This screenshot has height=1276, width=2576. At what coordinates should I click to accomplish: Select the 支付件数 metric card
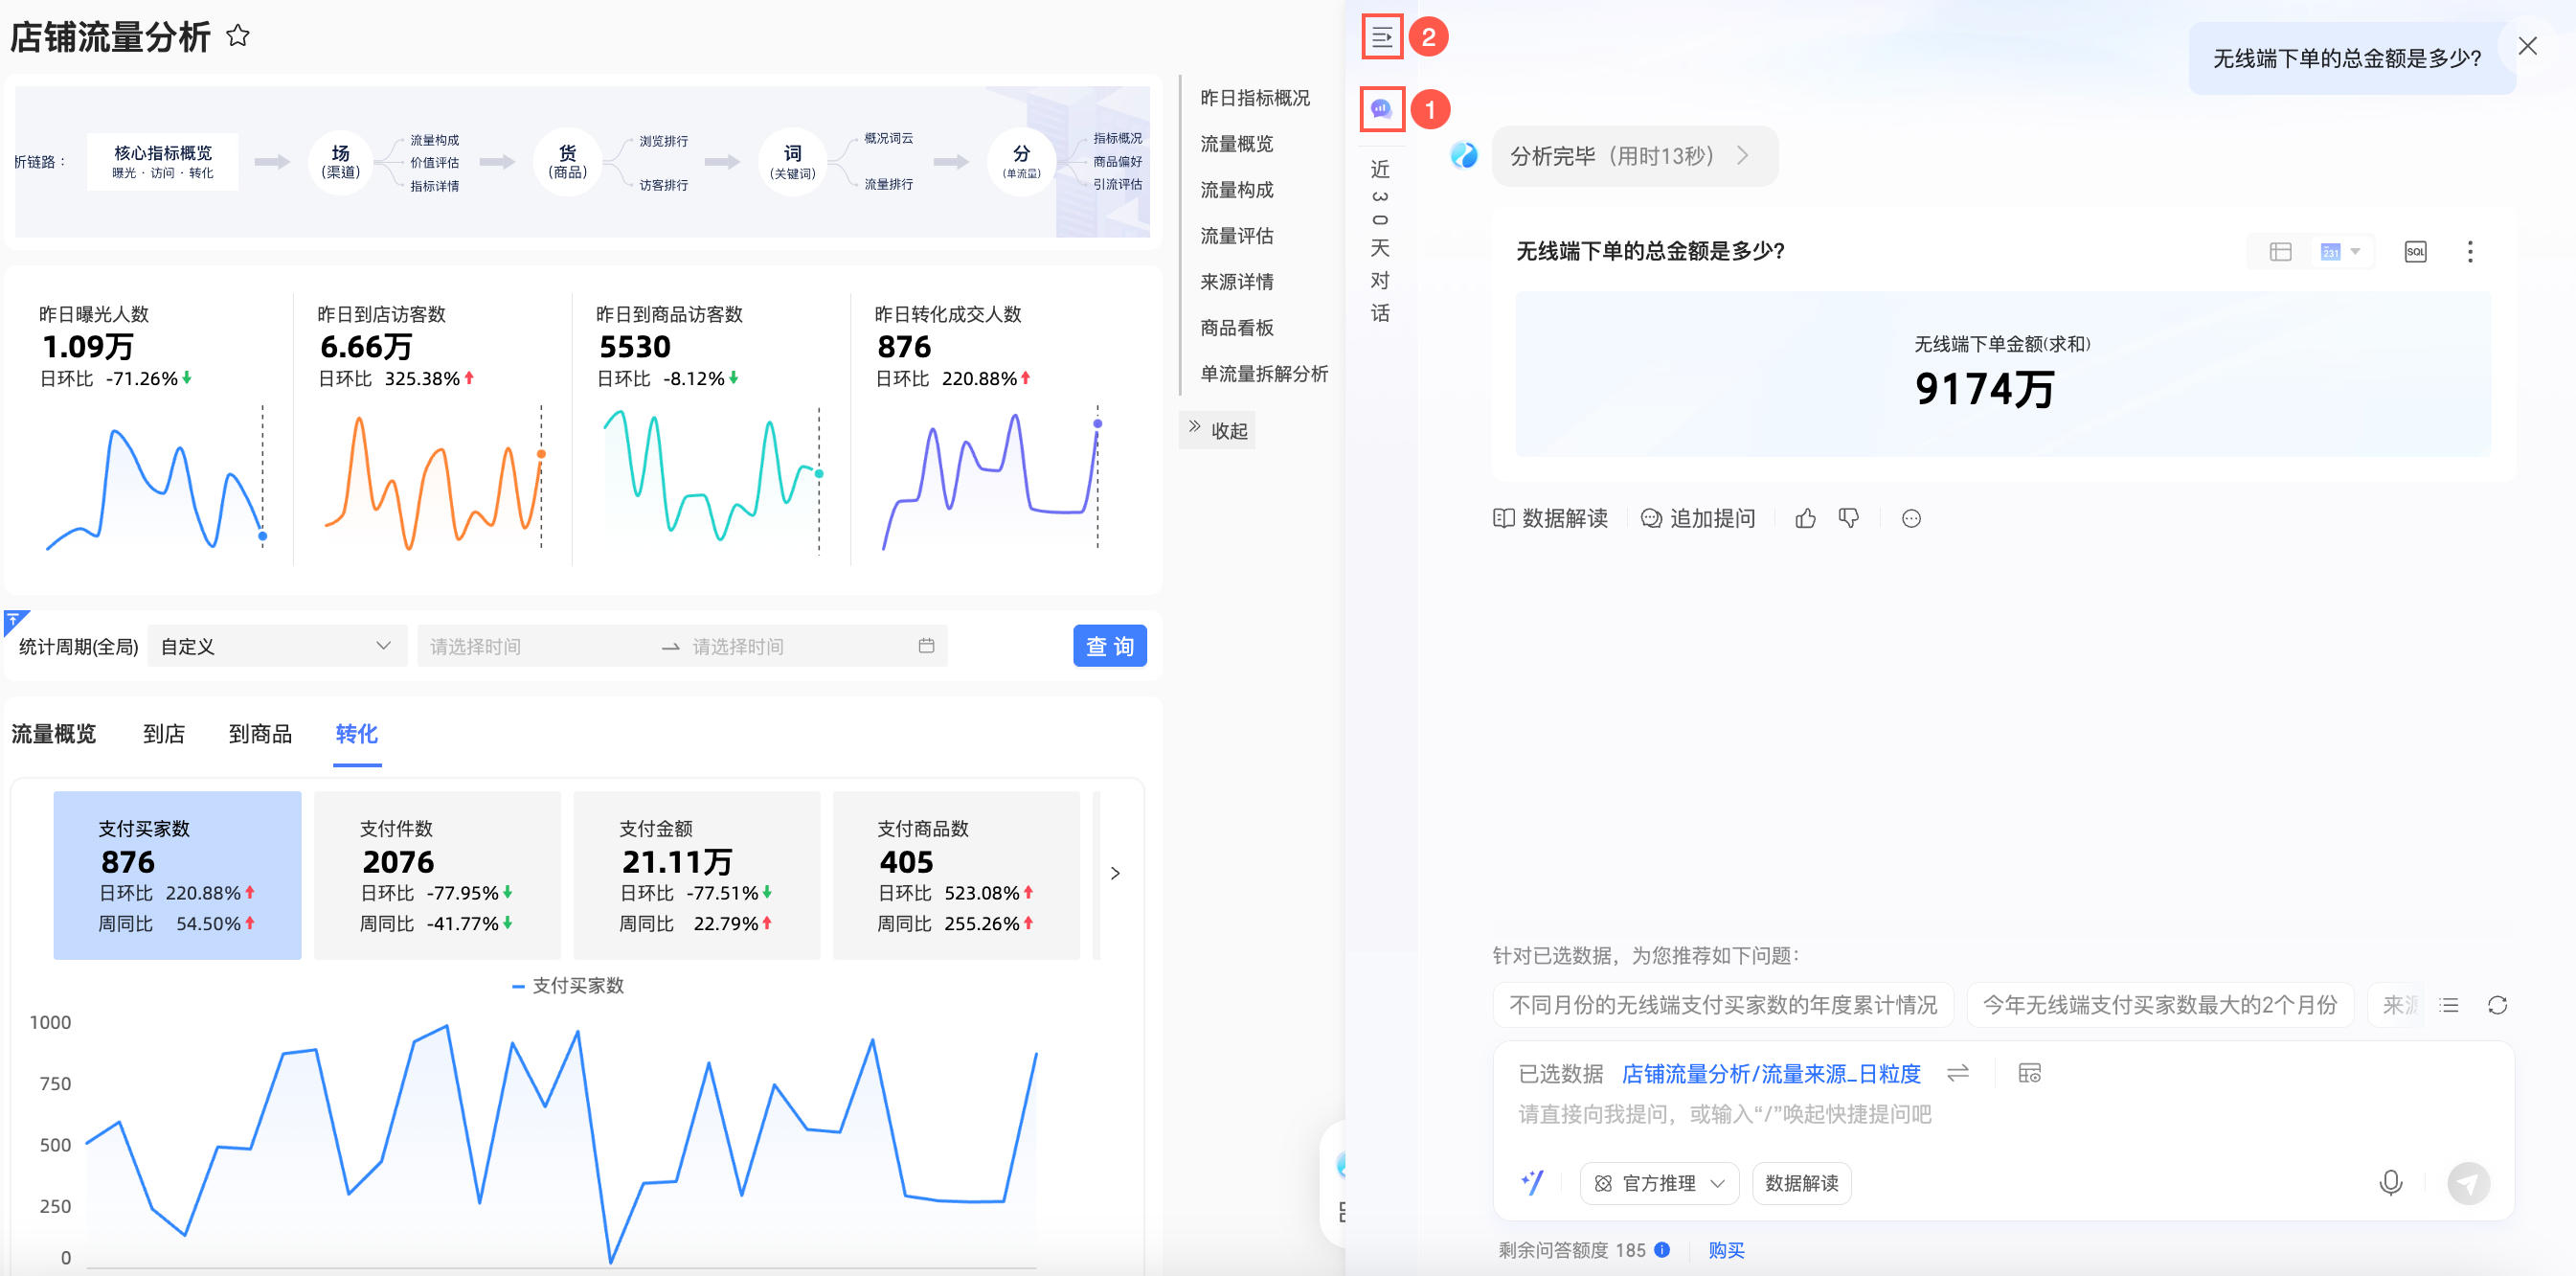point(437,875)
